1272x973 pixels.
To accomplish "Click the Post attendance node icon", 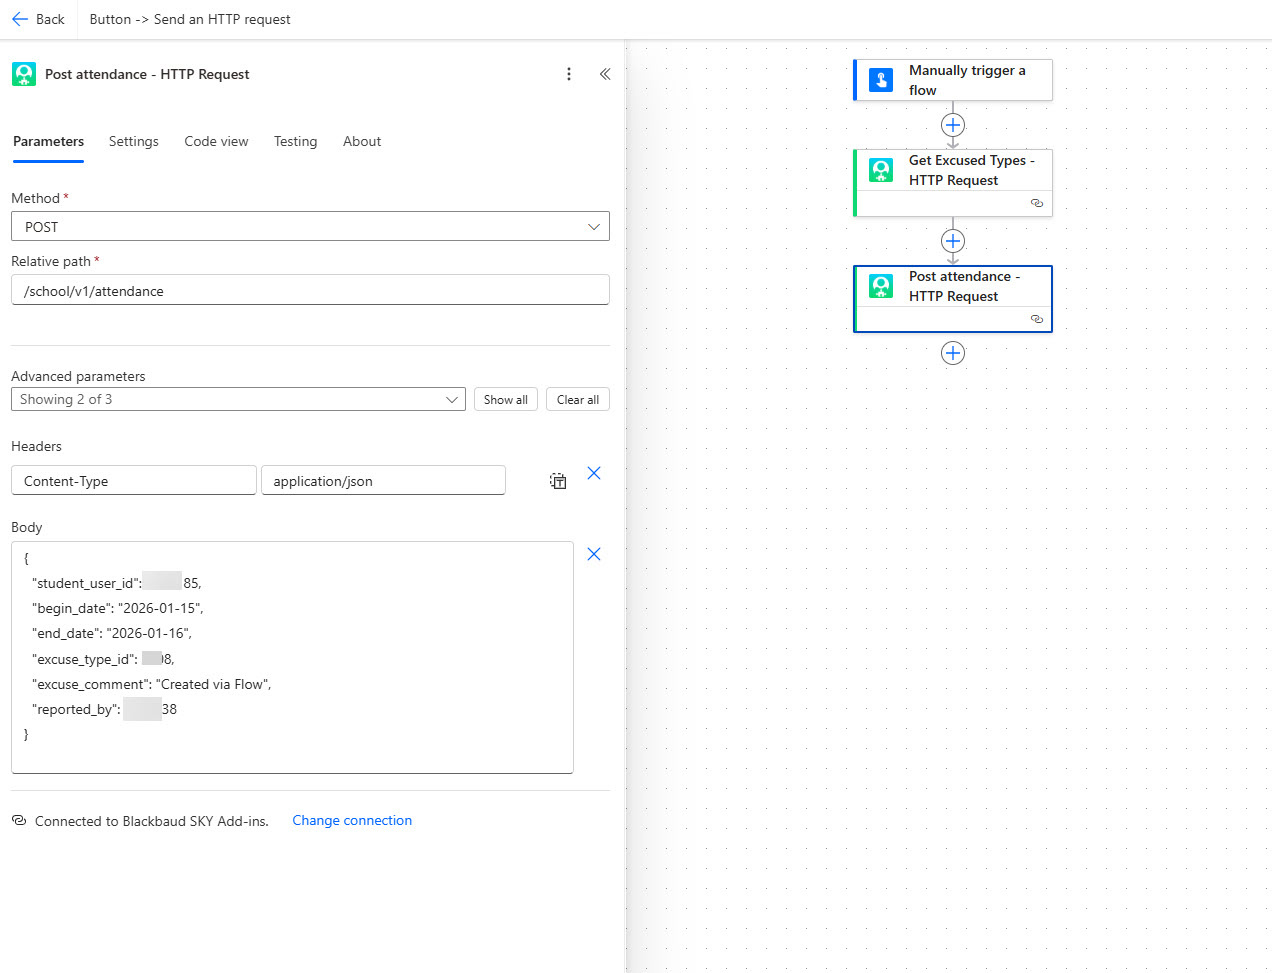I will (881, 286).
